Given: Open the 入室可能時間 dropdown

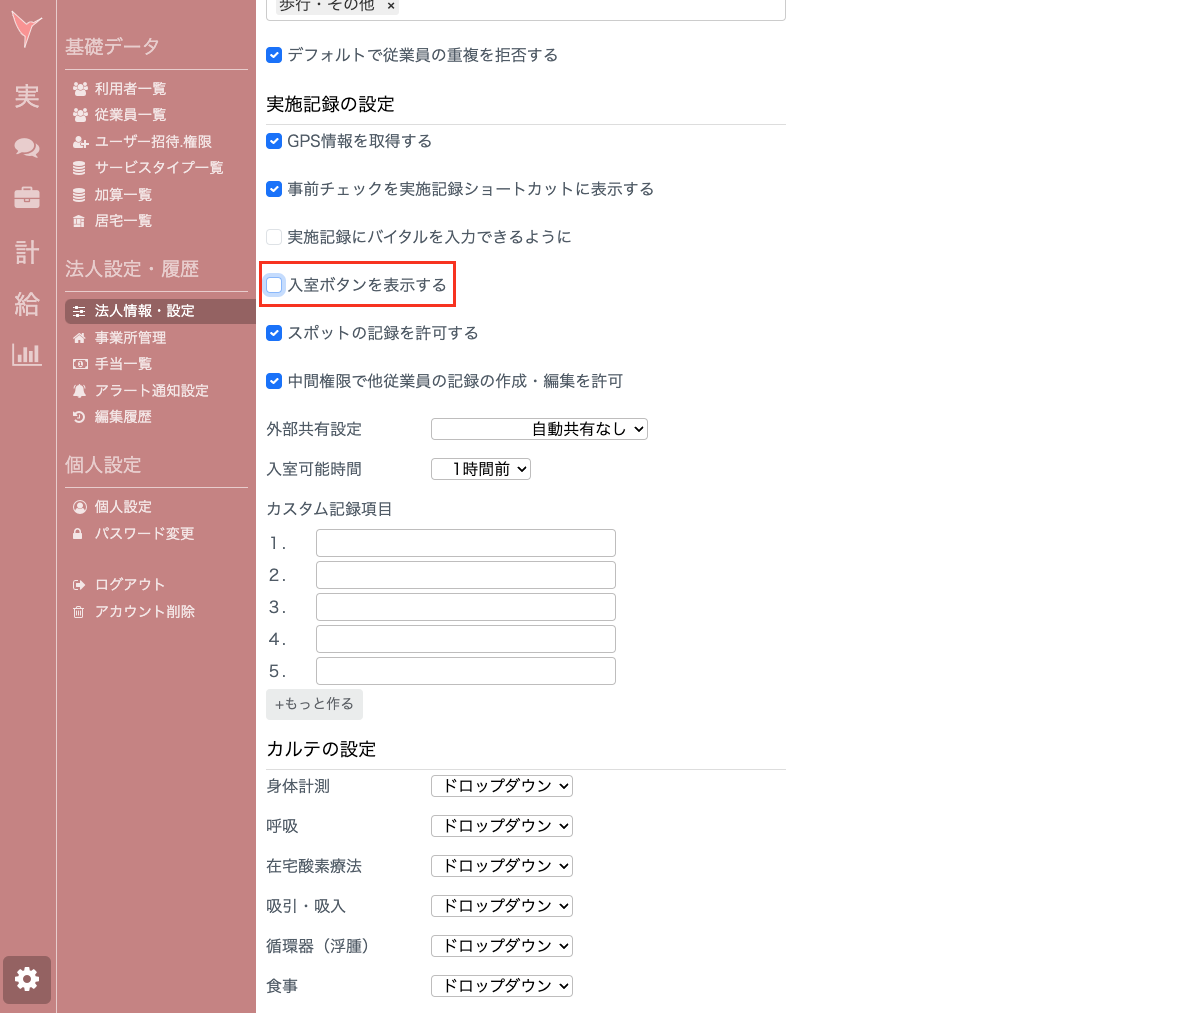Looking at the screenshot, I should [480, 468].
